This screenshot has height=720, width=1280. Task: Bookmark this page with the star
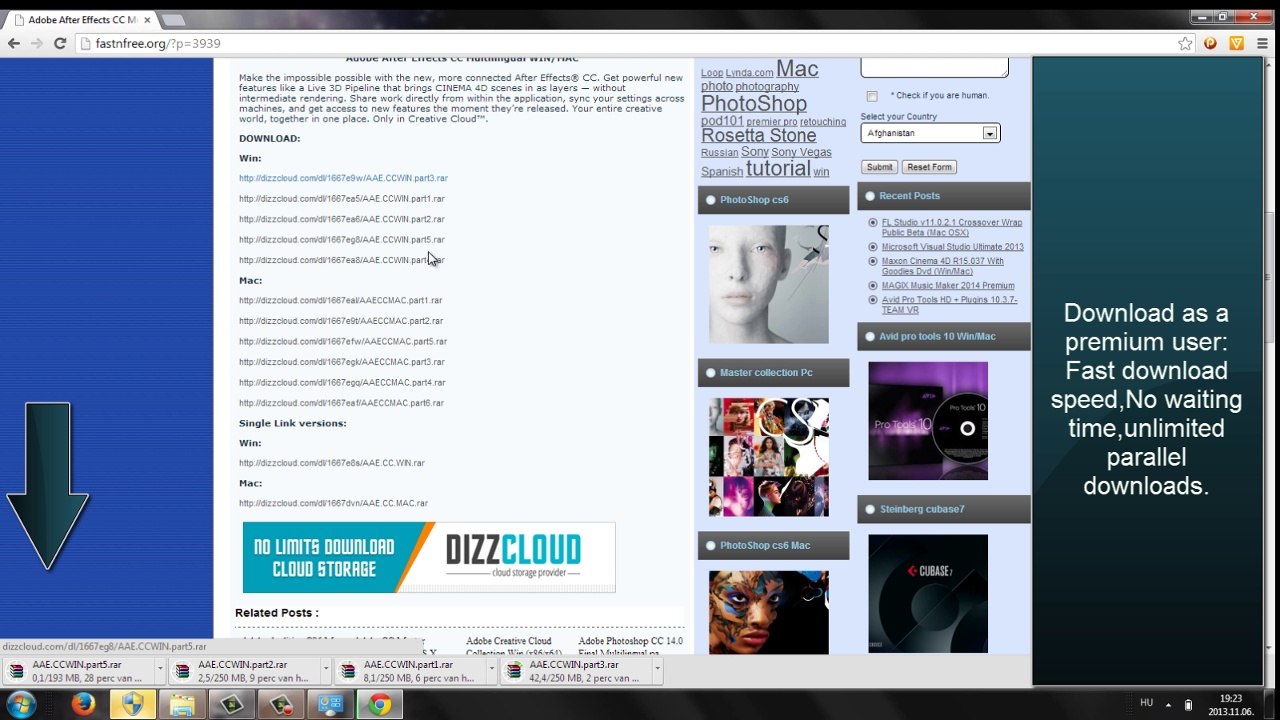point(1185,43)
